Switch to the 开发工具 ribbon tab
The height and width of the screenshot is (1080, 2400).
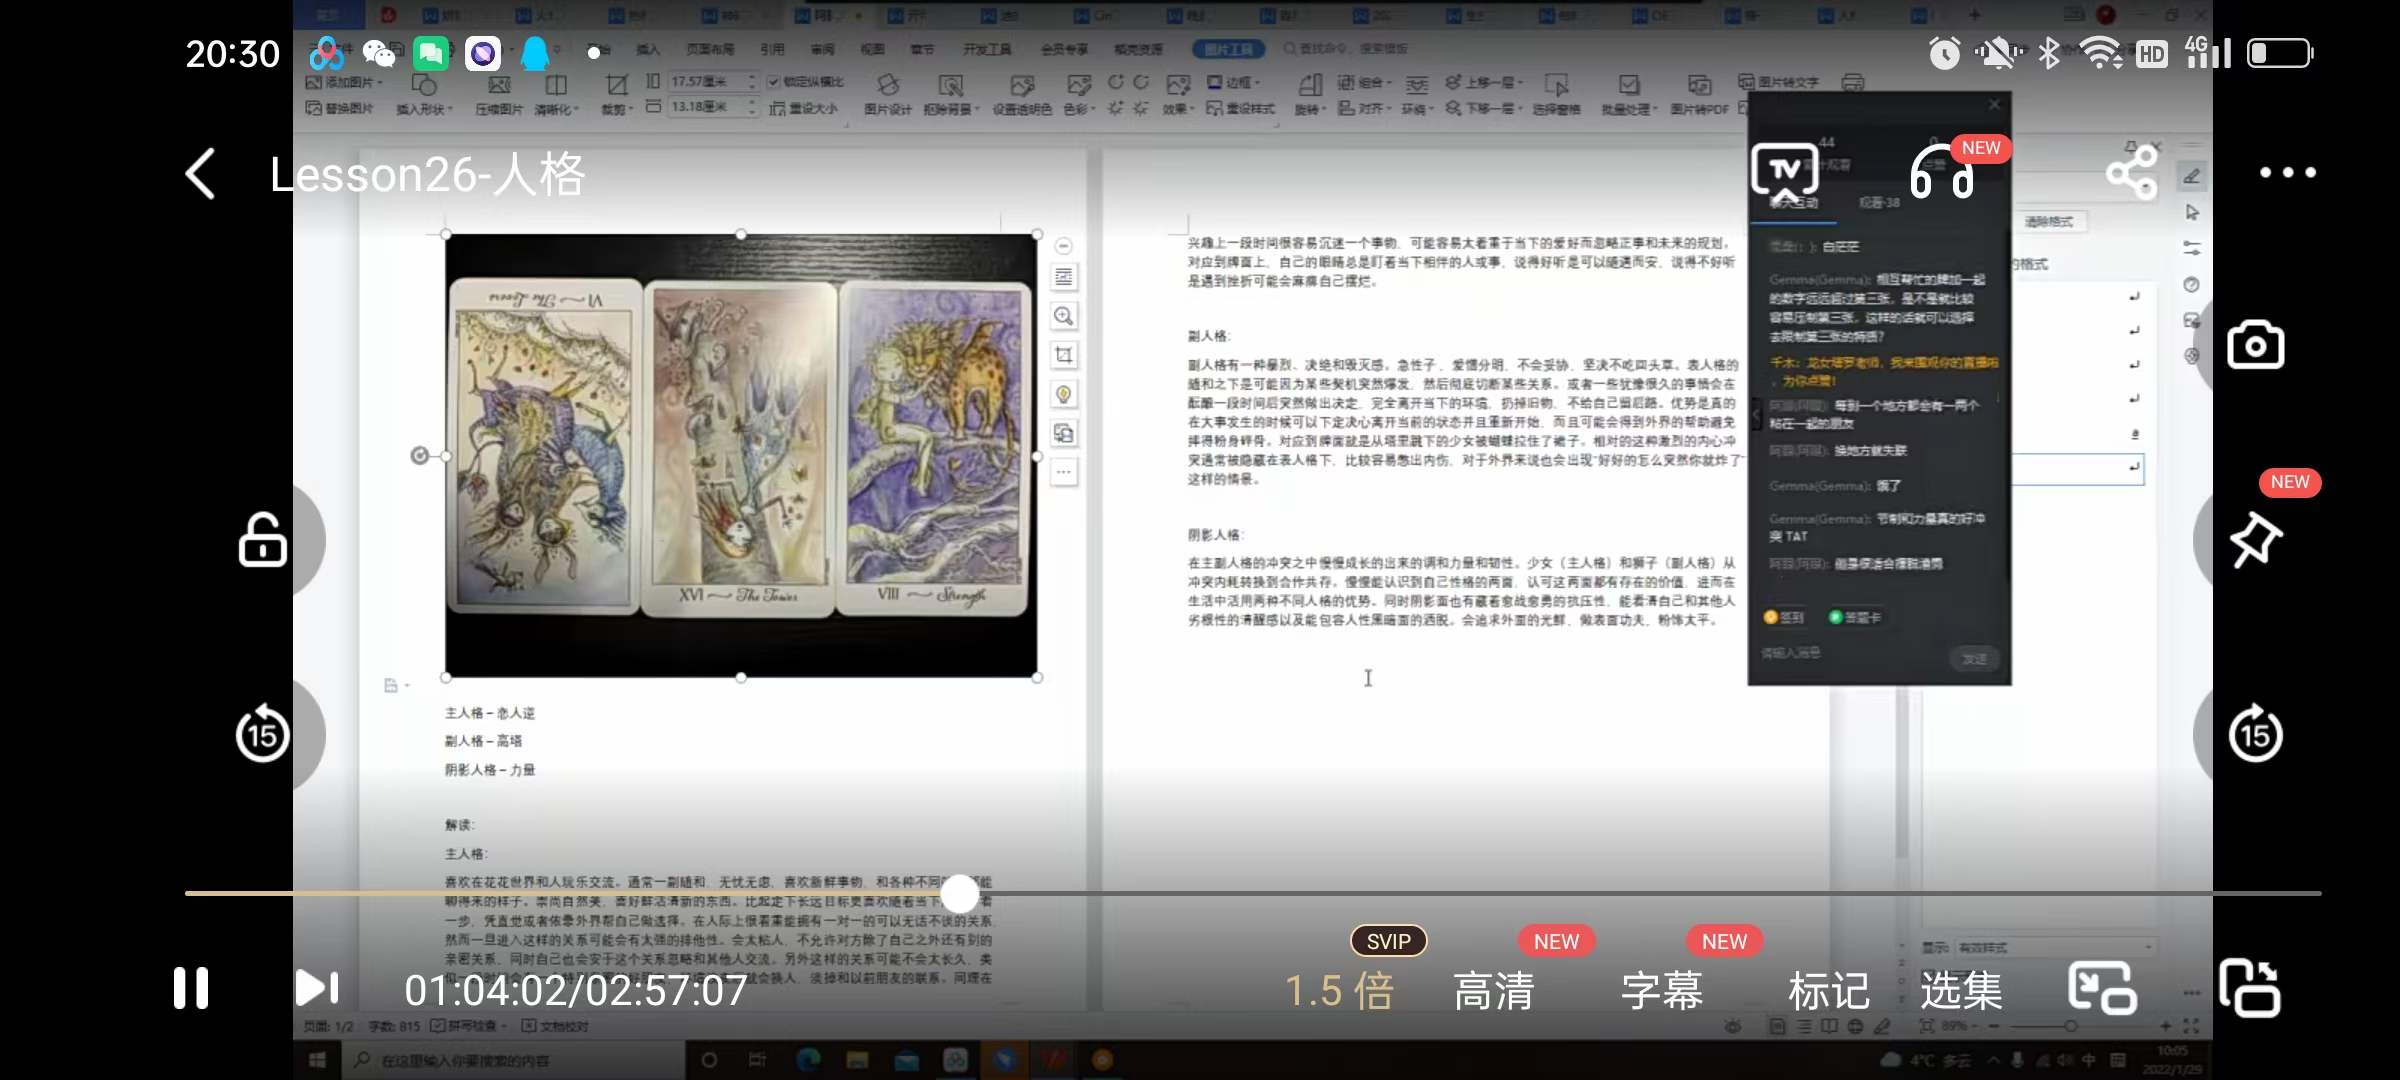pos(986,48)
